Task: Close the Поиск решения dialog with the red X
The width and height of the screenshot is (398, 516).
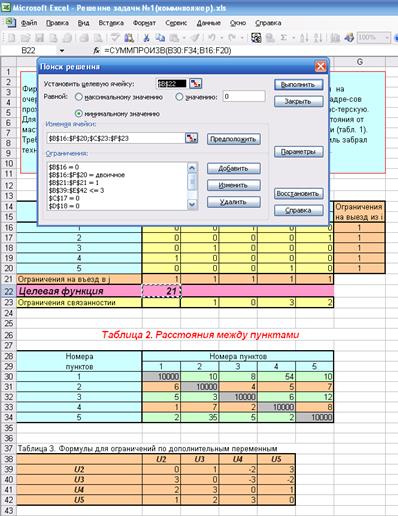Action: tap(320, 67)
